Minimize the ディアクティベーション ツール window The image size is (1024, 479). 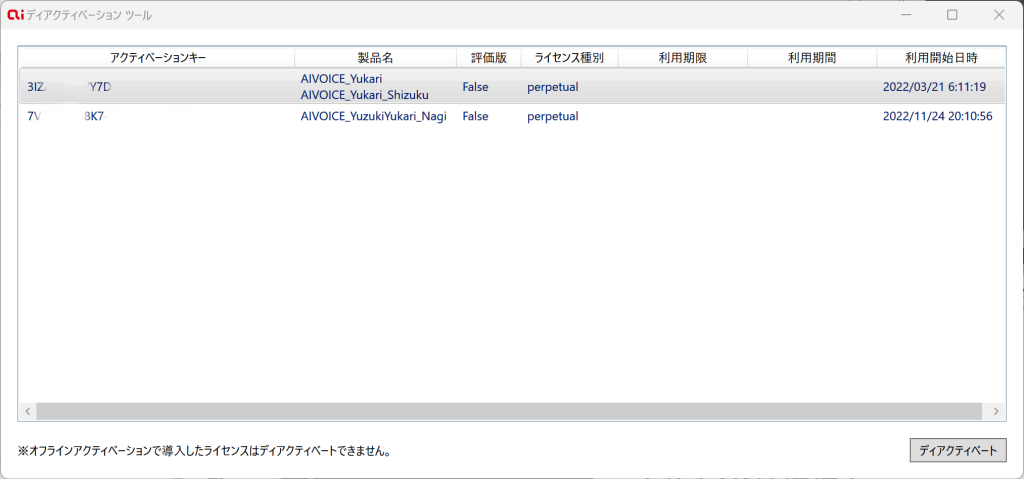tap(906, 14)
